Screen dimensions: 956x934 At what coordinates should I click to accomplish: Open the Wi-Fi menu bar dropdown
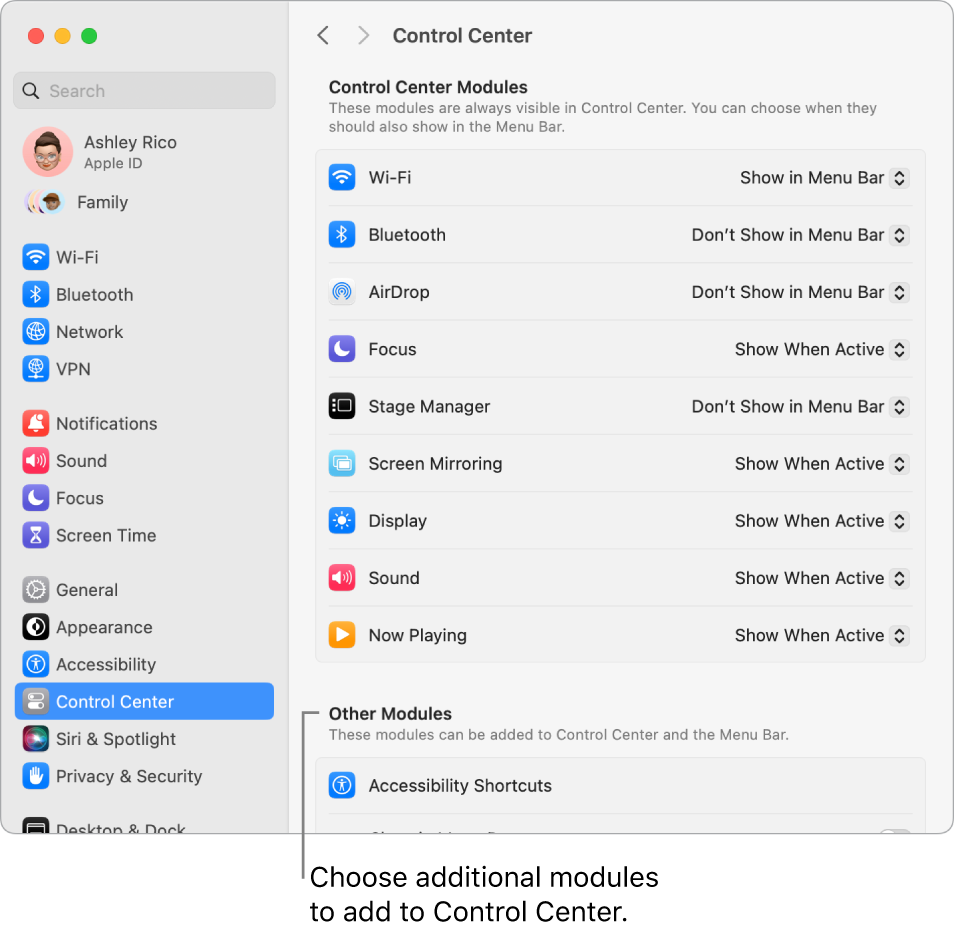coord(822,177)
